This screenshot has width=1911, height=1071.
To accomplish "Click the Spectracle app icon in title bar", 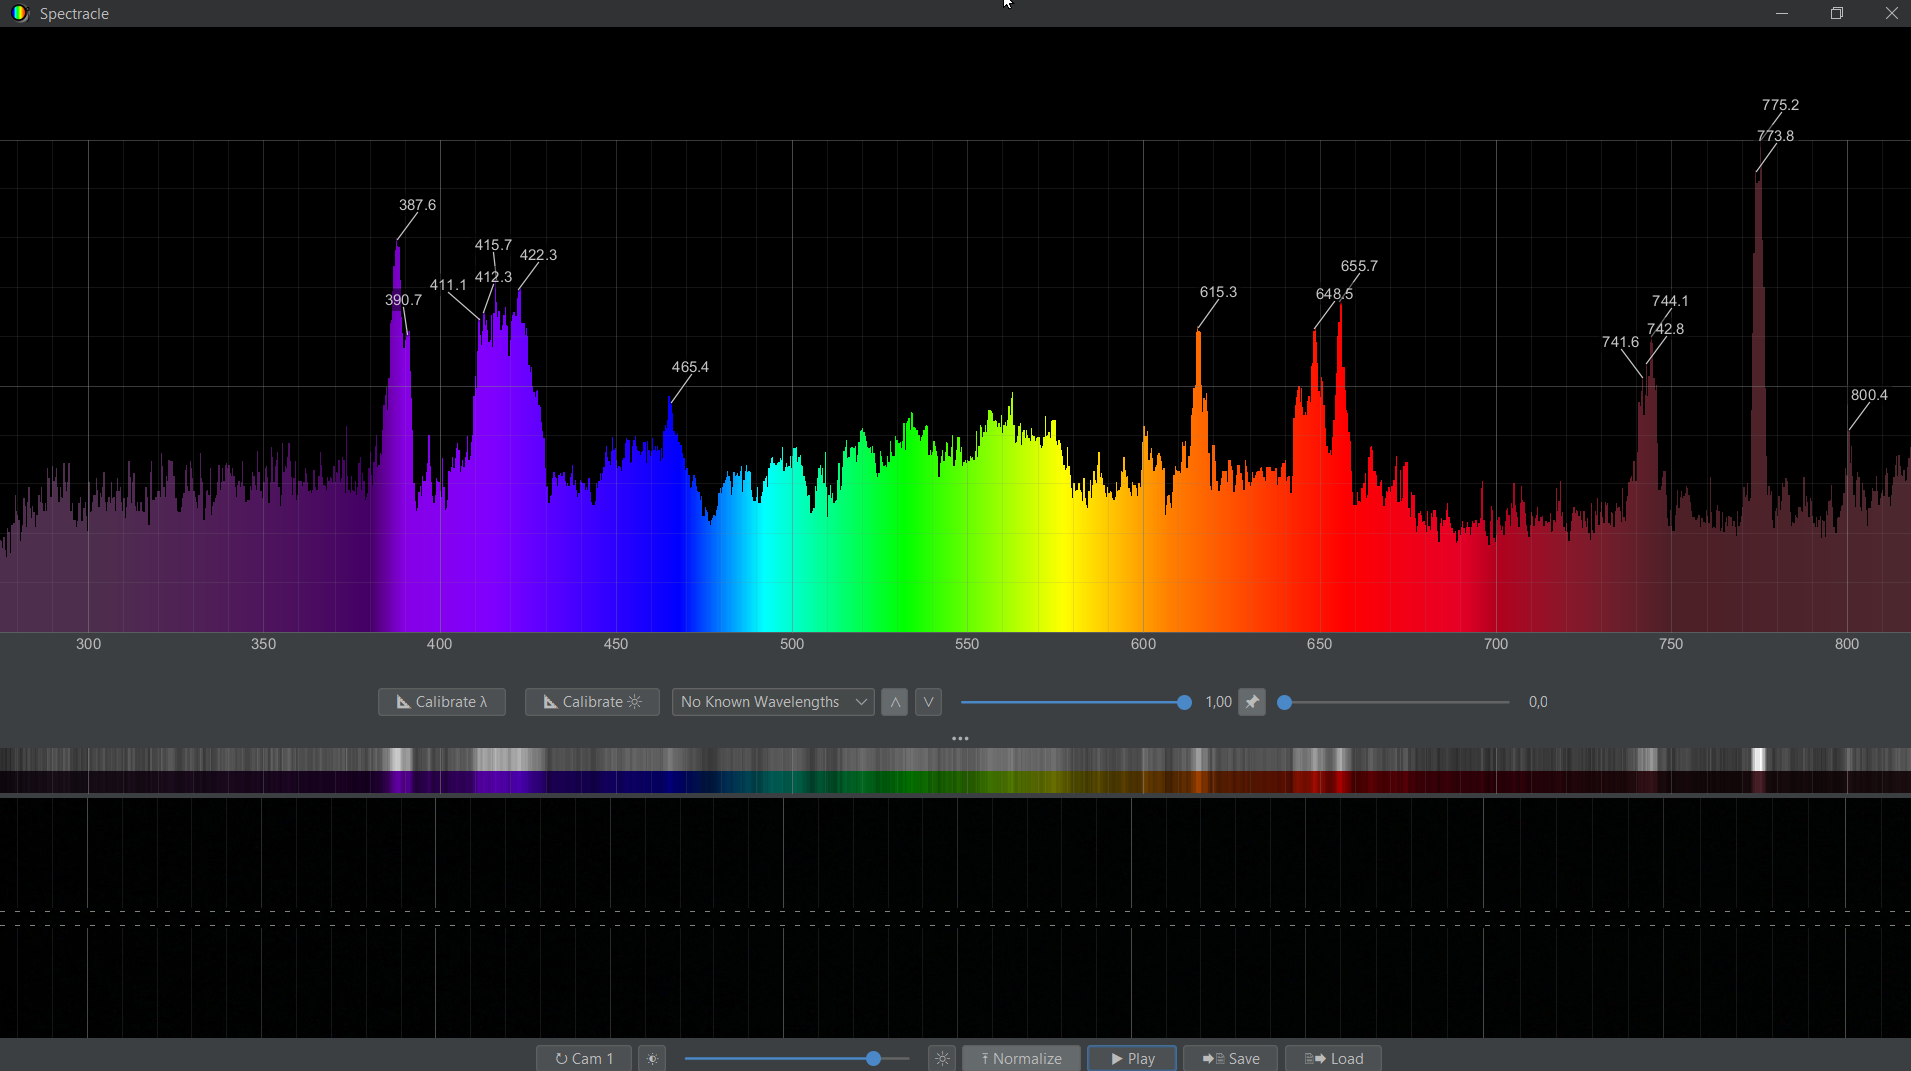I will [x=19, y=13].
